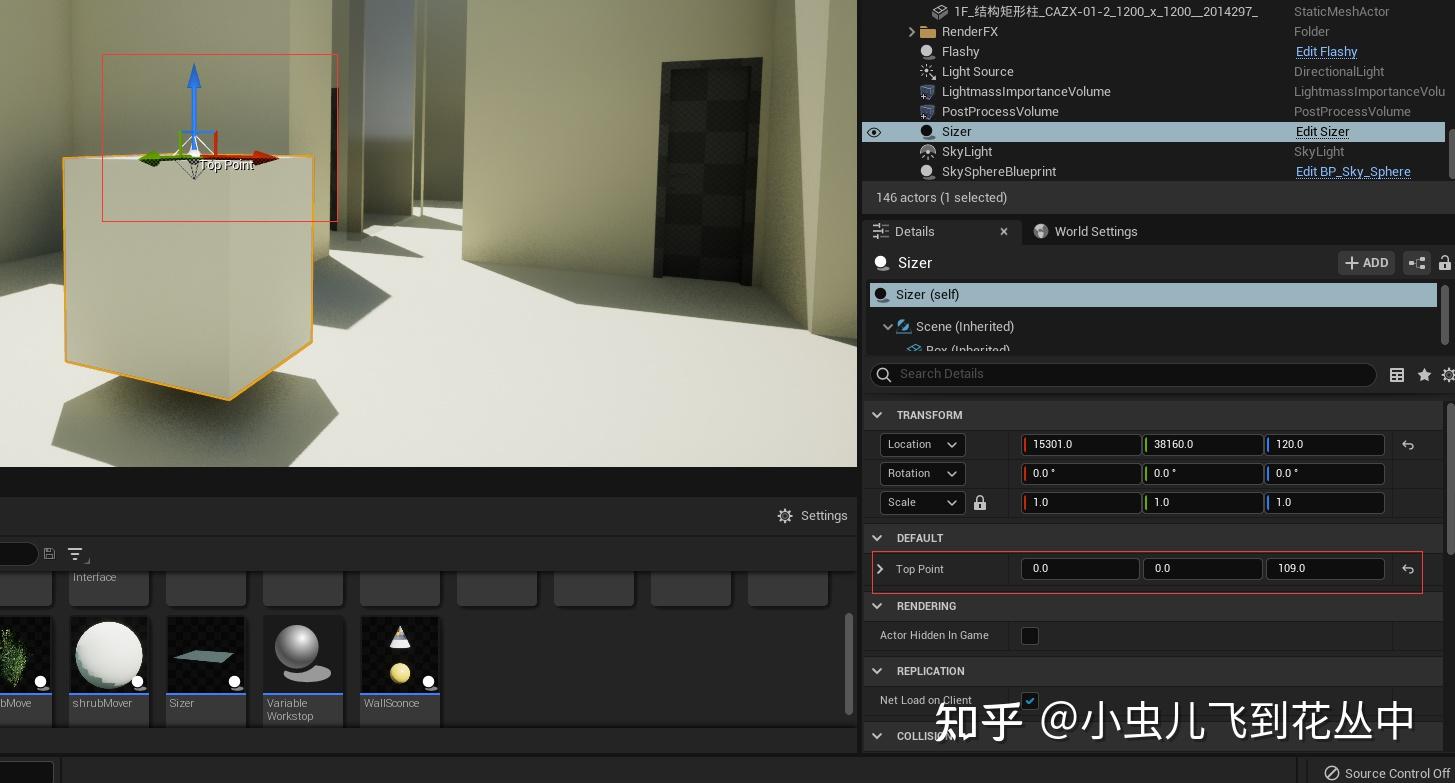Select the Light Source directional light icon

pos(928,71)
